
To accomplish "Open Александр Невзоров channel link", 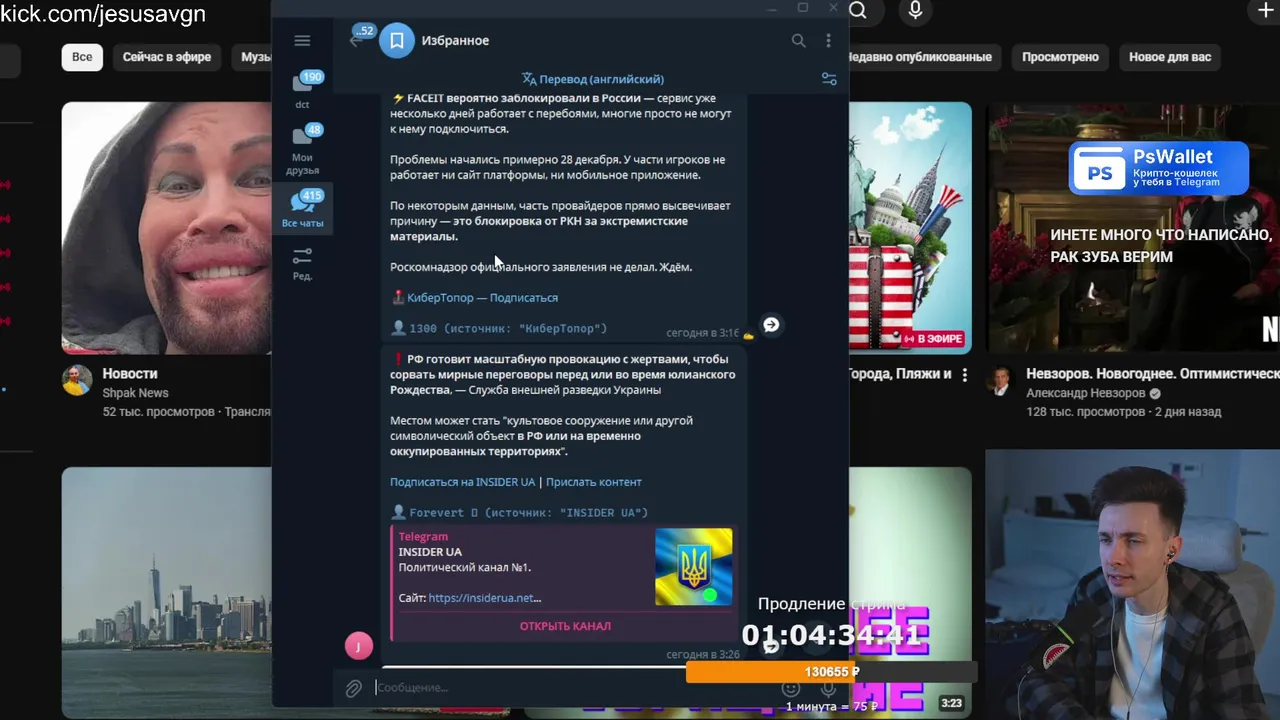I will (x=1086, y=393).
